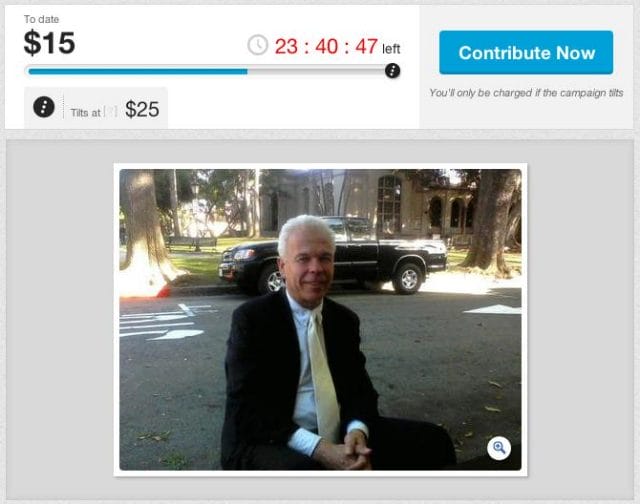Click the clock icon beside the countdown
Screen dimensions: 640x504
tap(258, 45)
